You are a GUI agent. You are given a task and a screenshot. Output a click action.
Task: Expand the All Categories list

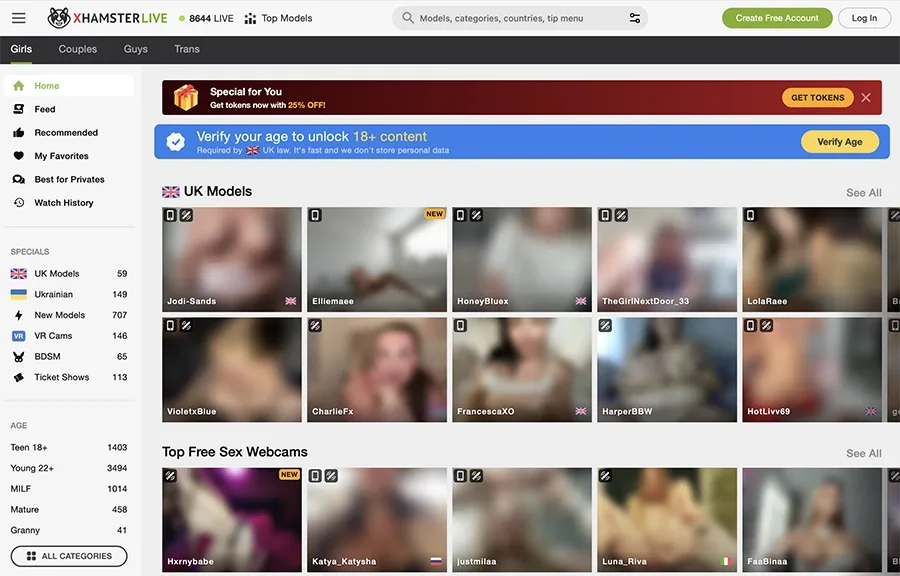tap(69, 556)
